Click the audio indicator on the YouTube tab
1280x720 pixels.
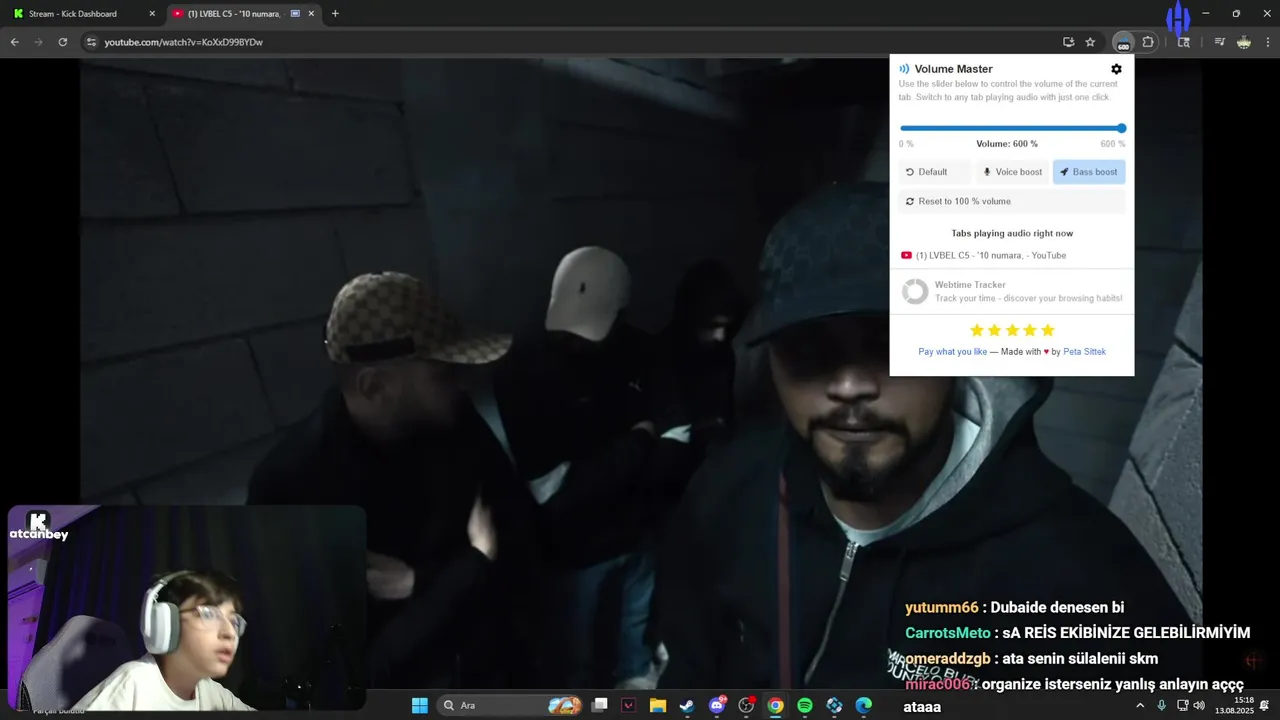coord(295,14)
